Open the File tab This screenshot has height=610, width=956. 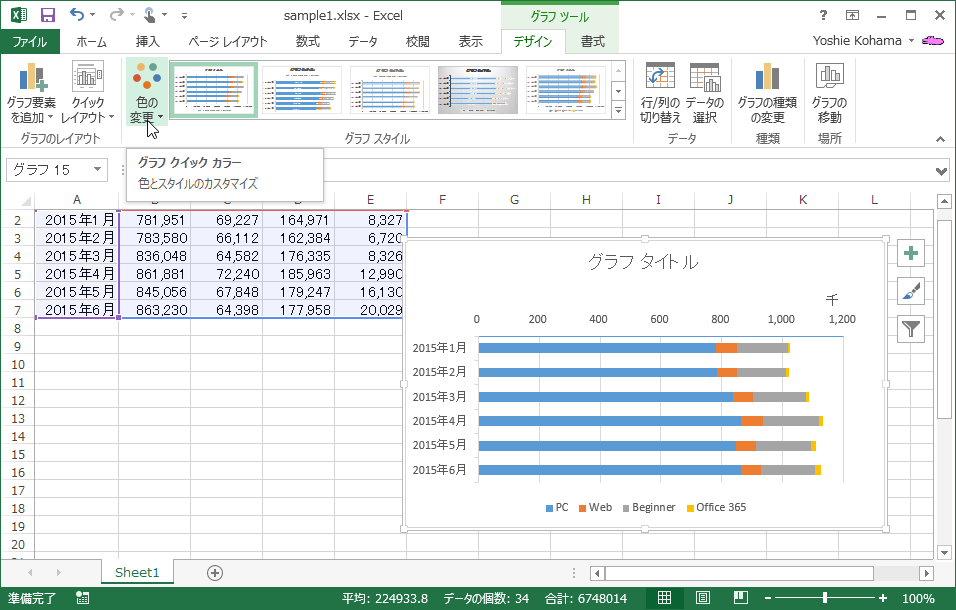coord(30,41)
